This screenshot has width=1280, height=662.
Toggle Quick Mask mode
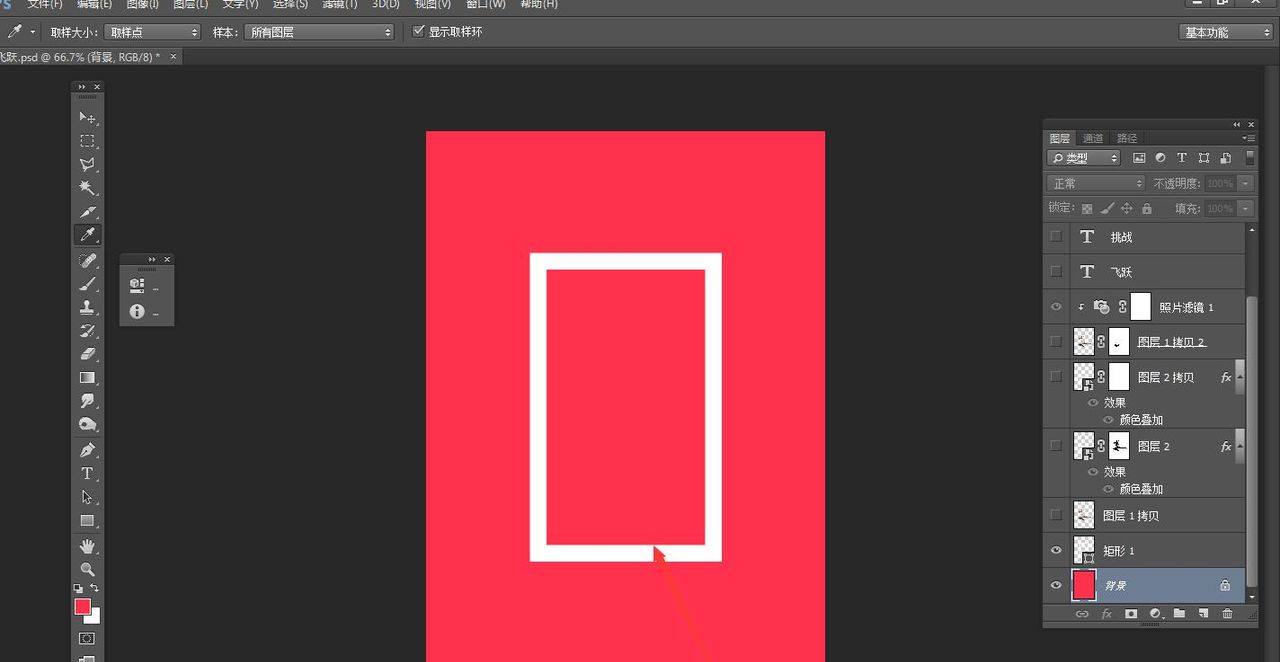point(87,638)
